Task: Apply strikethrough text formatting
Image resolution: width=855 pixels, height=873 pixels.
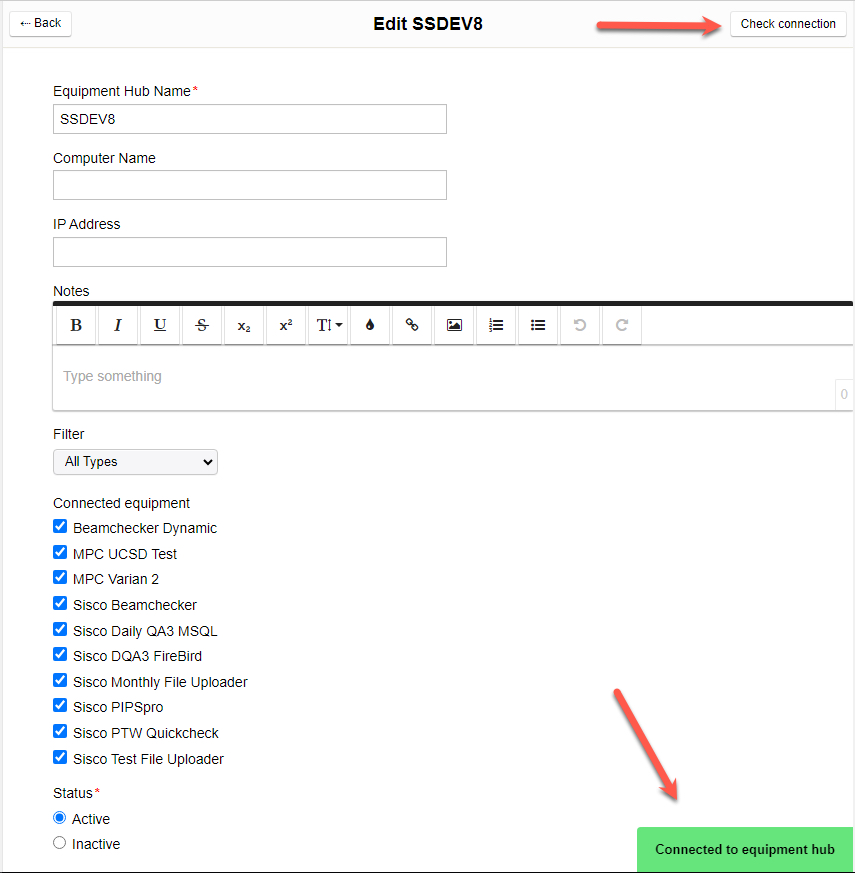Action: tap(202, 325)
